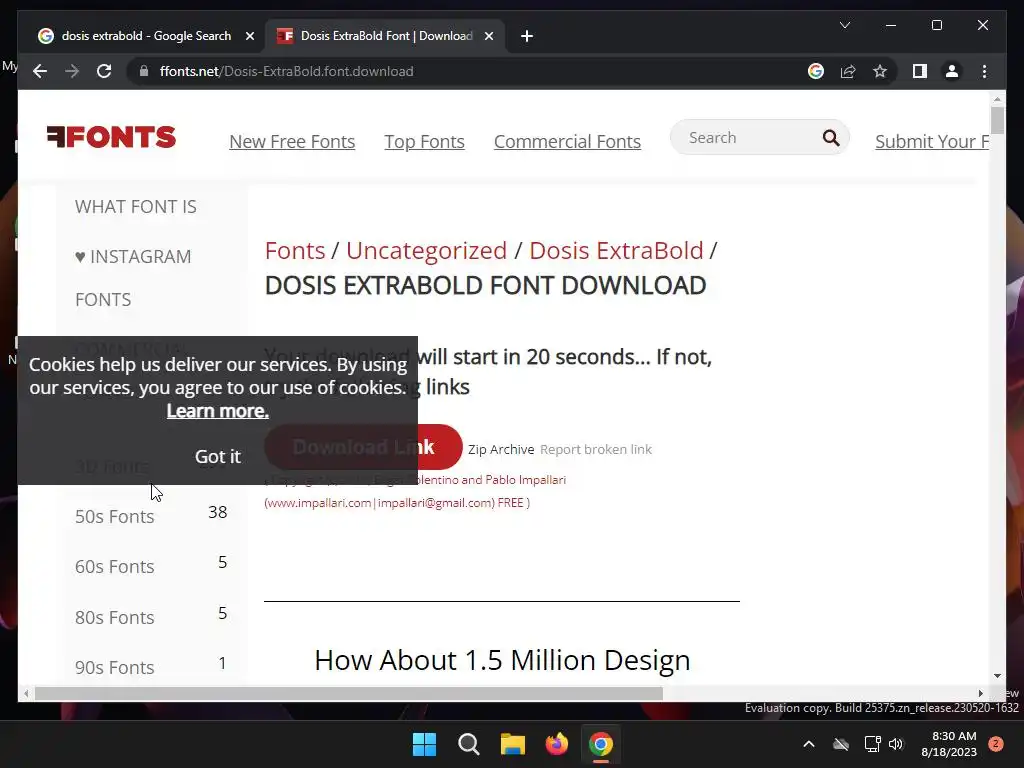Go back using browser back arrow
Screen dimensions: 1024x768
pyautogui.click(x=40, y=71)
